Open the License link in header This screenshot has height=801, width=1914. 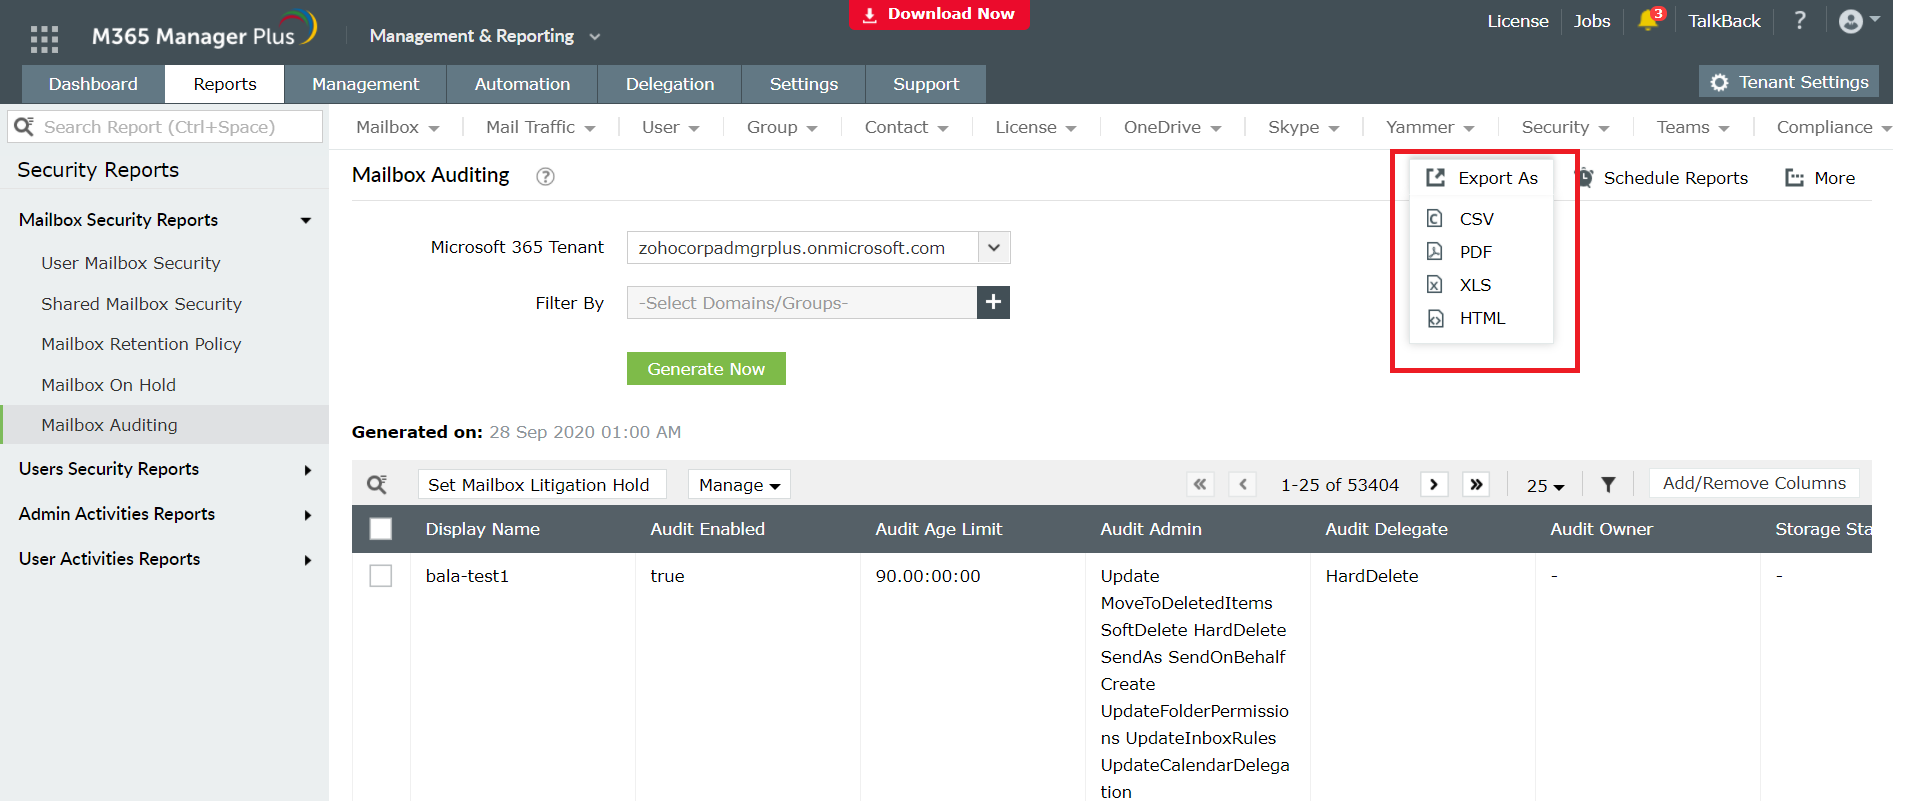coord(1517,21)
